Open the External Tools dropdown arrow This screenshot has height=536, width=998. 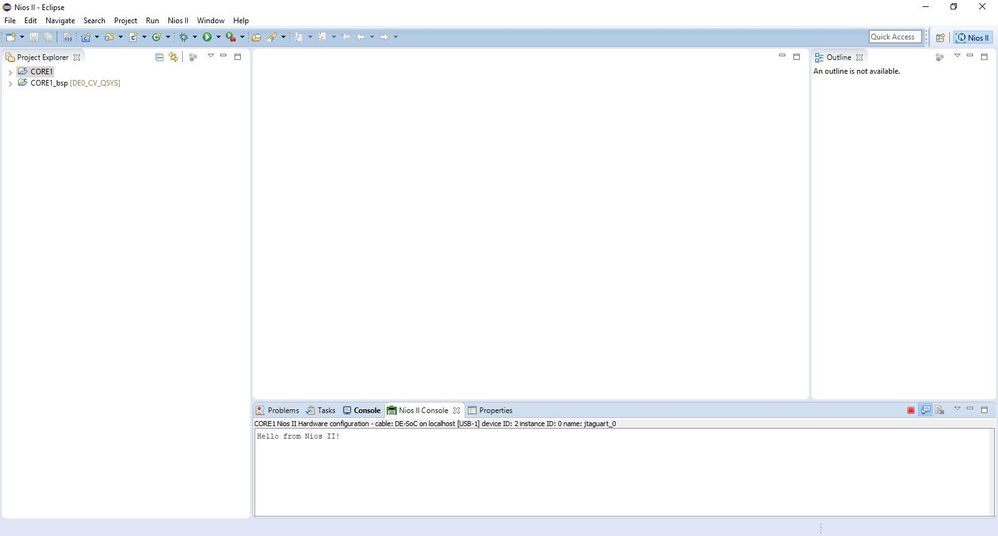pos(242,37)
